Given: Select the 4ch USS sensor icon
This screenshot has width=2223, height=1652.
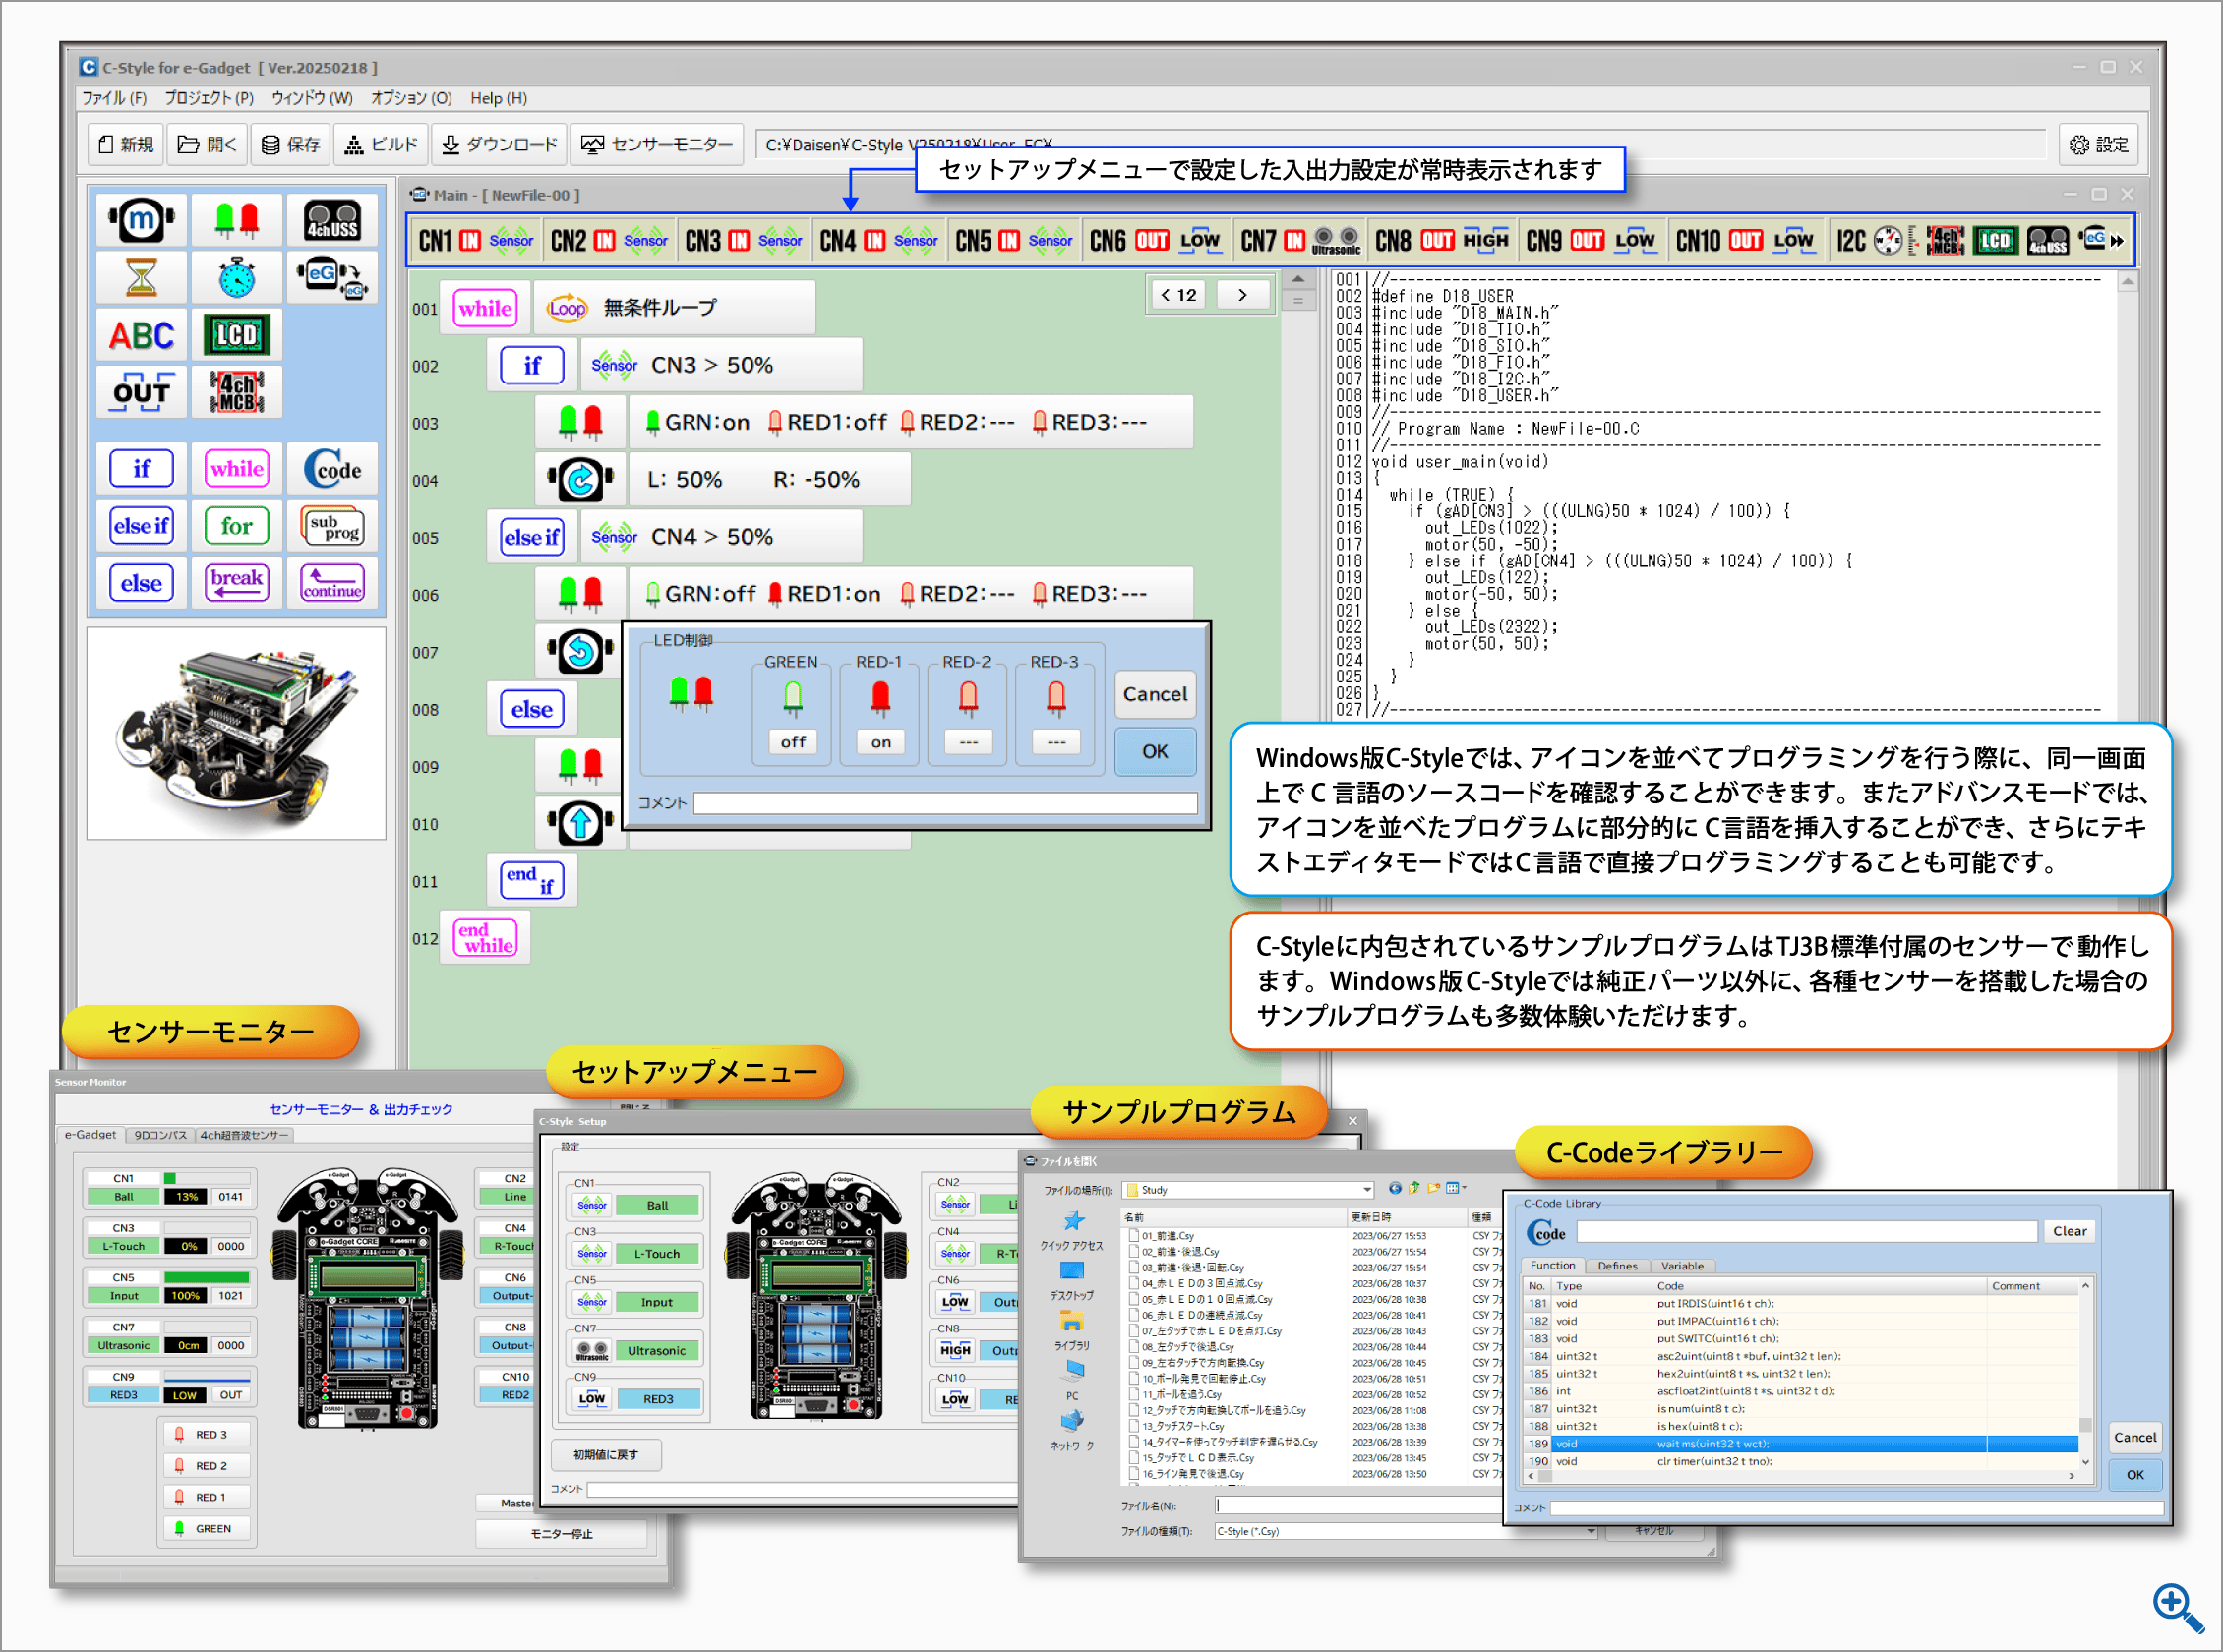Looking at the screenshot, I should click(x=332, y=220).
